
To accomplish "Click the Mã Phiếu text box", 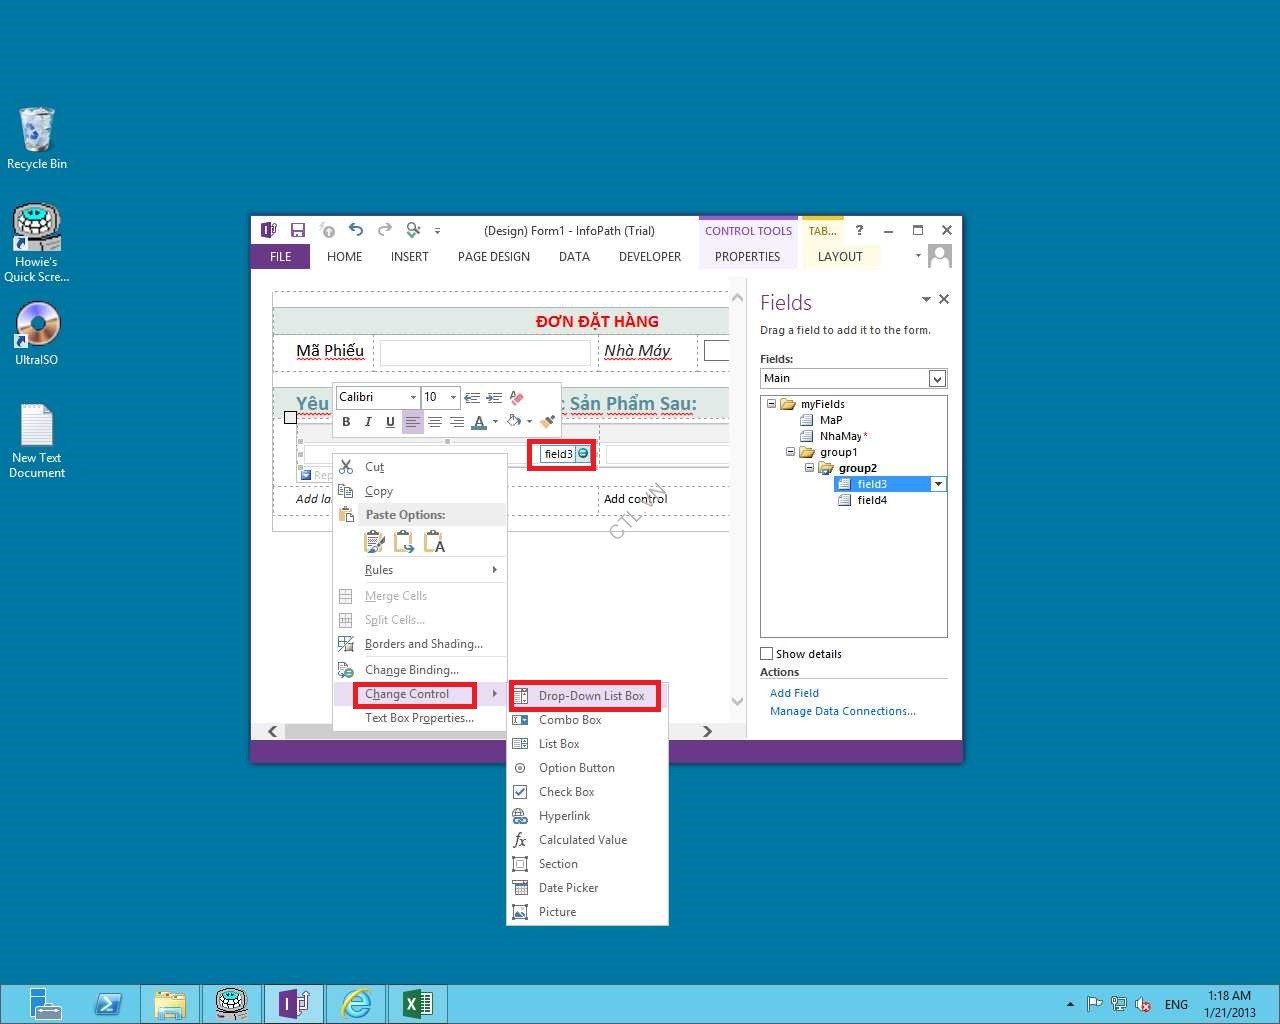I will click(485, 352).
